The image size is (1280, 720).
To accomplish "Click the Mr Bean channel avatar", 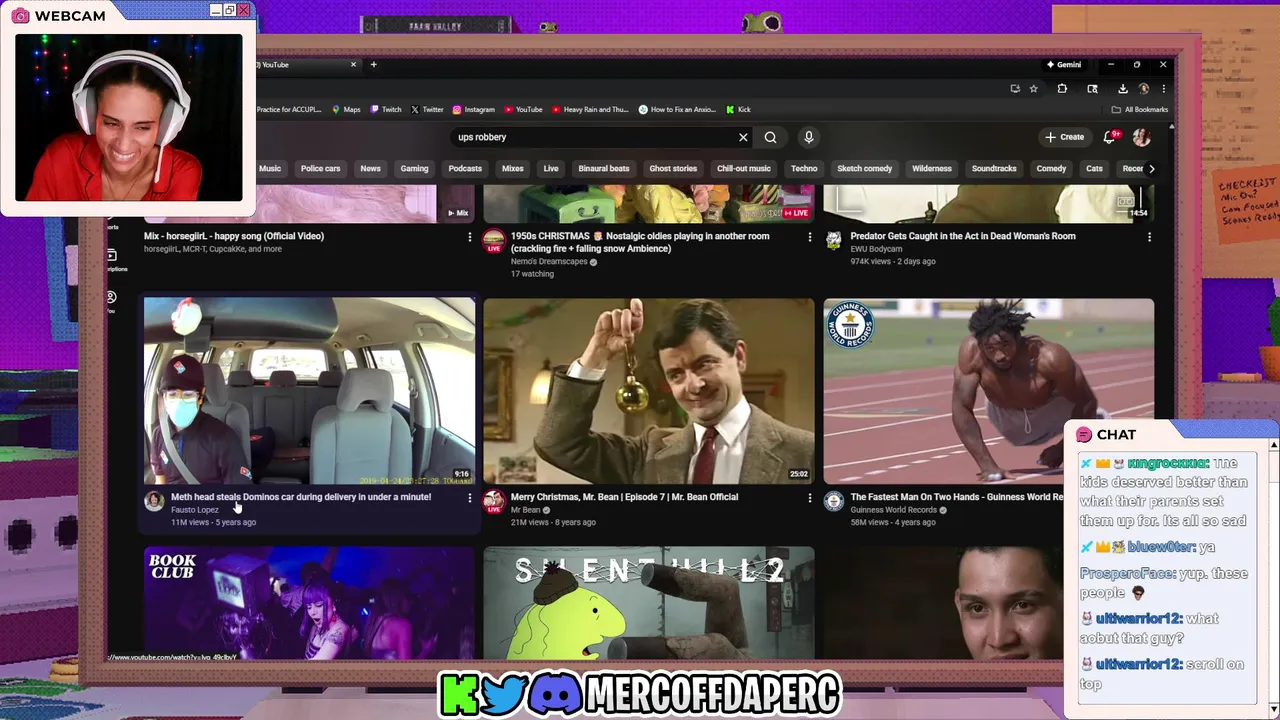I will [x=493, y=500].
